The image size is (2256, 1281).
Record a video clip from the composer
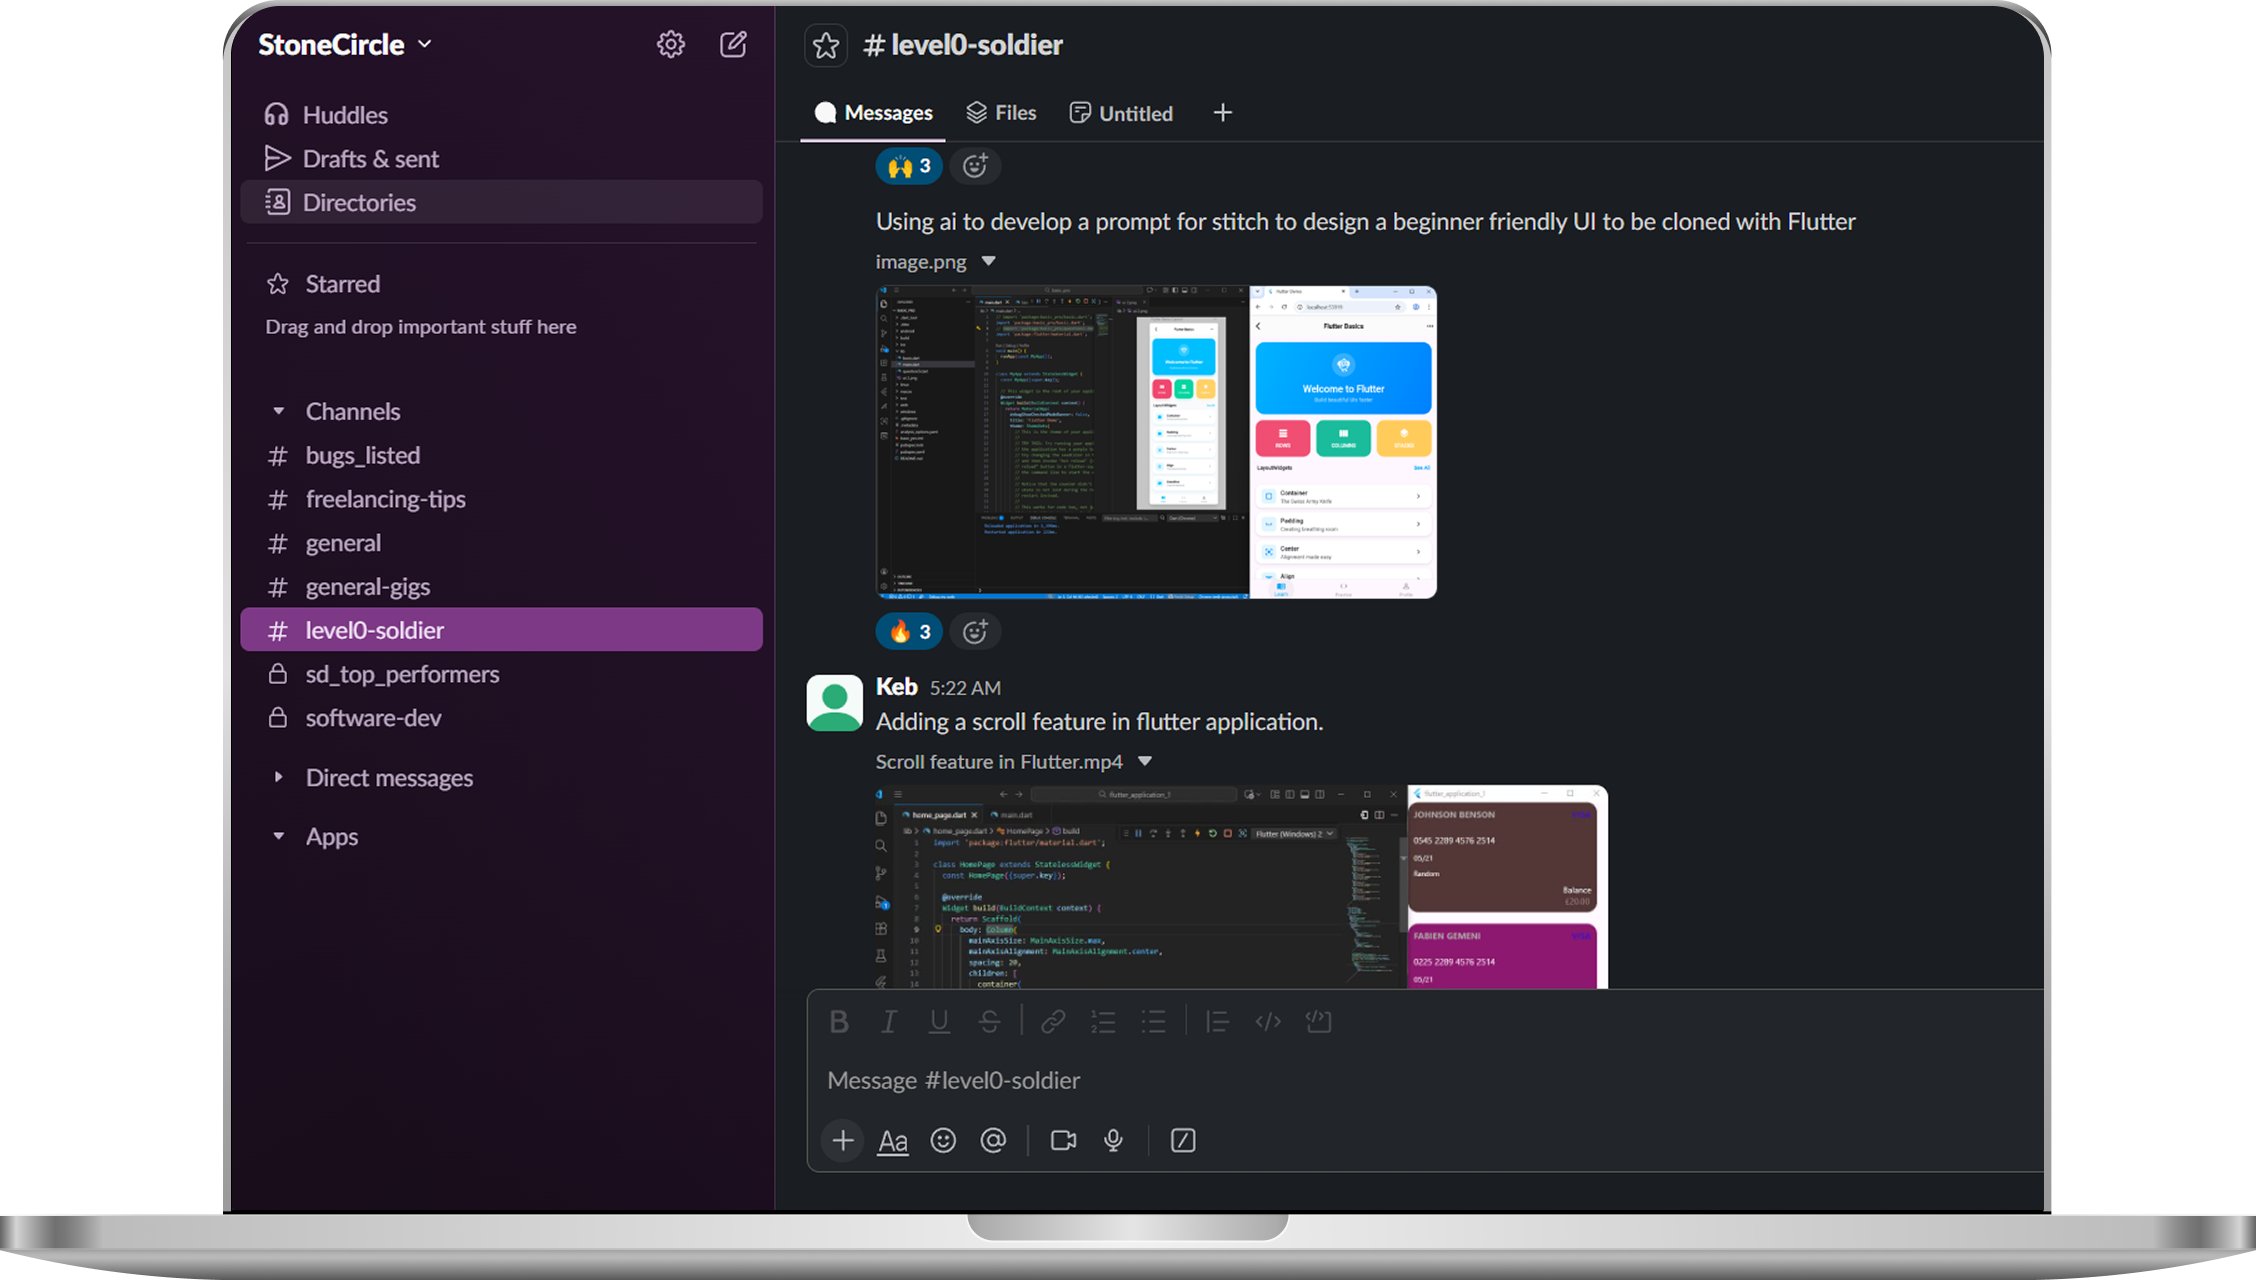coord(1063,1140)
